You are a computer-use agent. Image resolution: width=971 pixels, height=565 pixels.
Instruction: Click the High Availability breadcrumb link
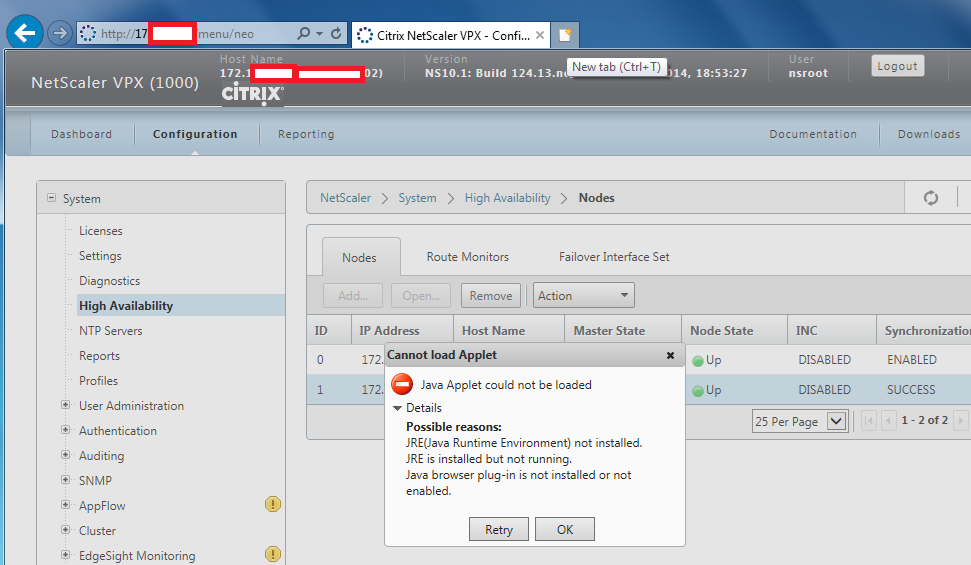pyautogui.click(x=508, y=198)
